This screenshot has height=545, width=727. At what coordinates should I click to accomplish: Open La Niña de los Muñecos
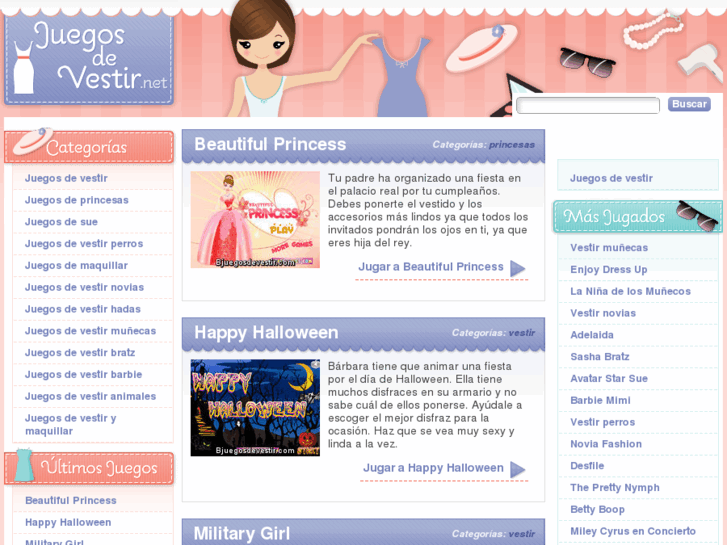[630, 291]
